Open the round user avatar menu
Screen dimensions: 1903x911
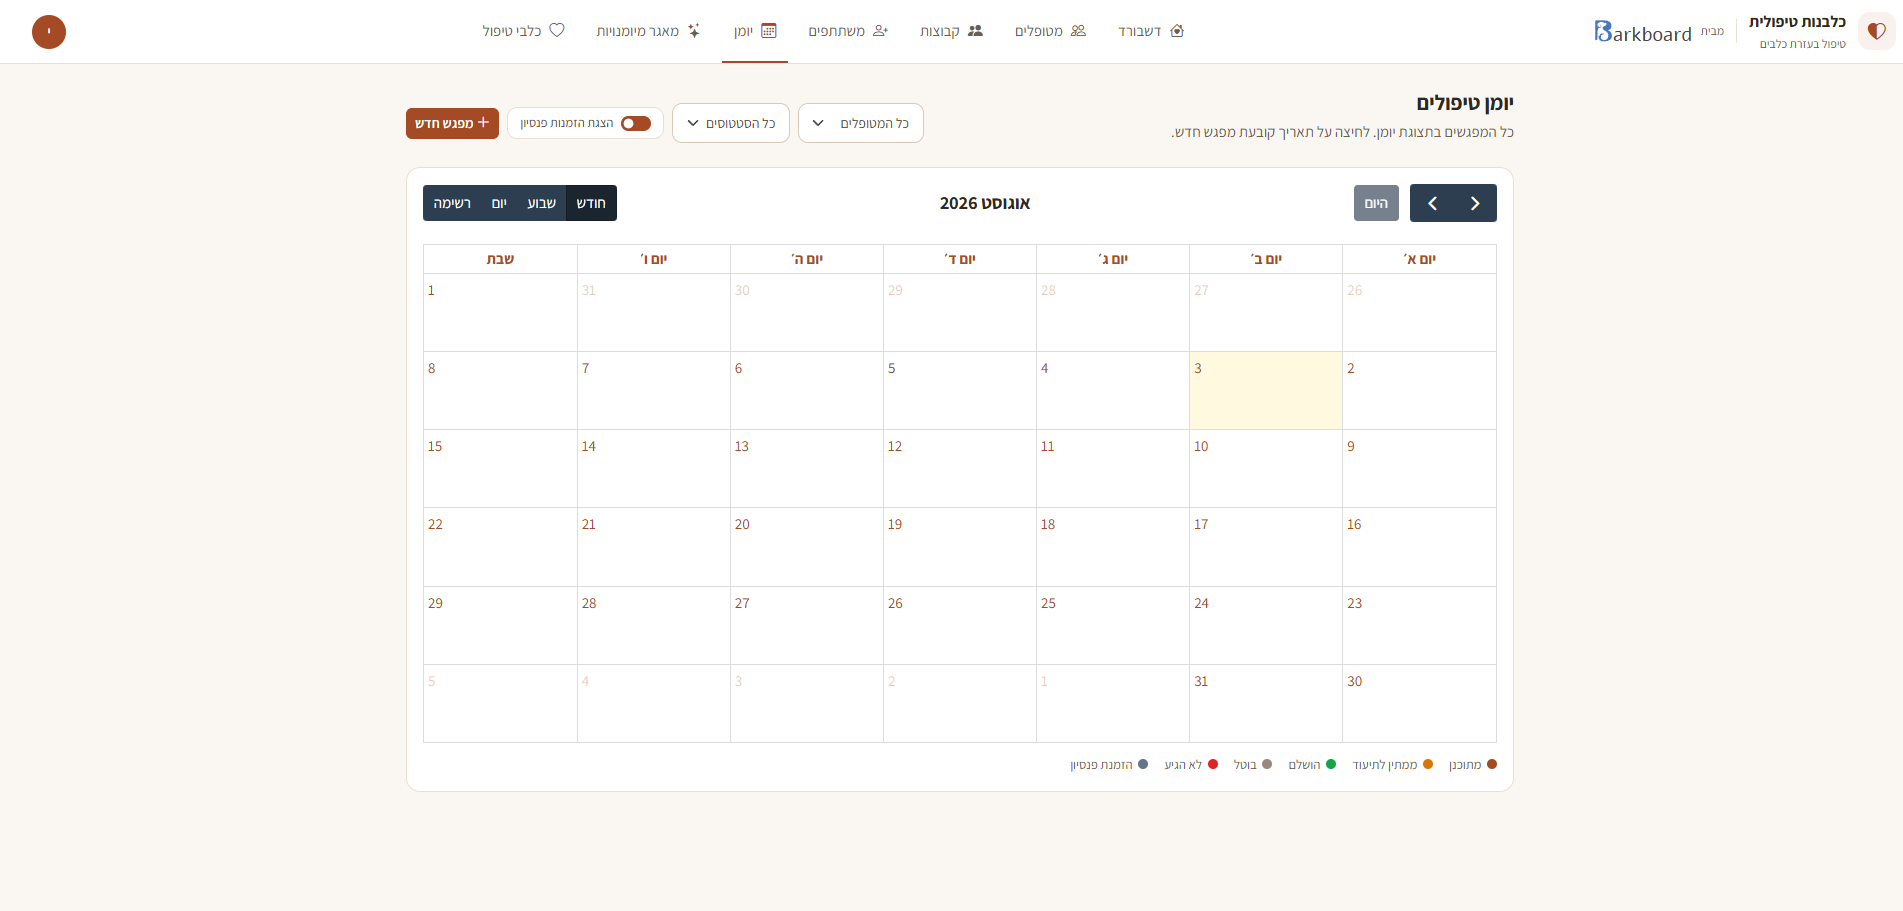[49, 32]
